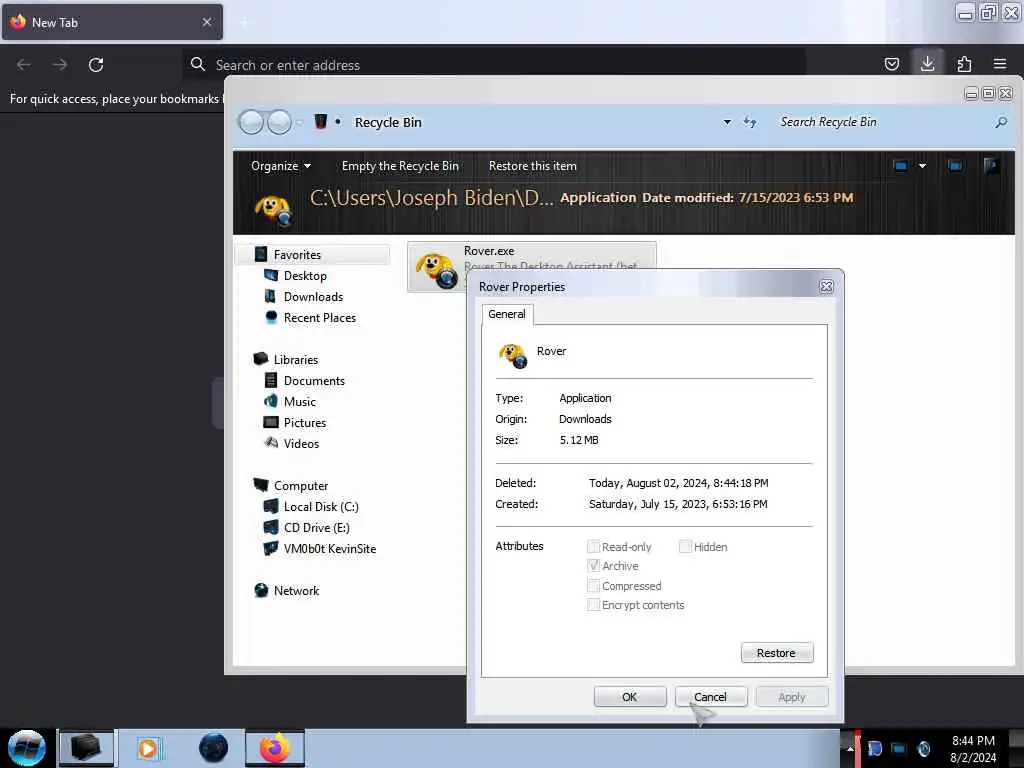This screenshot has height=768, width=1024.
Task: Open Documents library
Action: [x=313, y=380]
